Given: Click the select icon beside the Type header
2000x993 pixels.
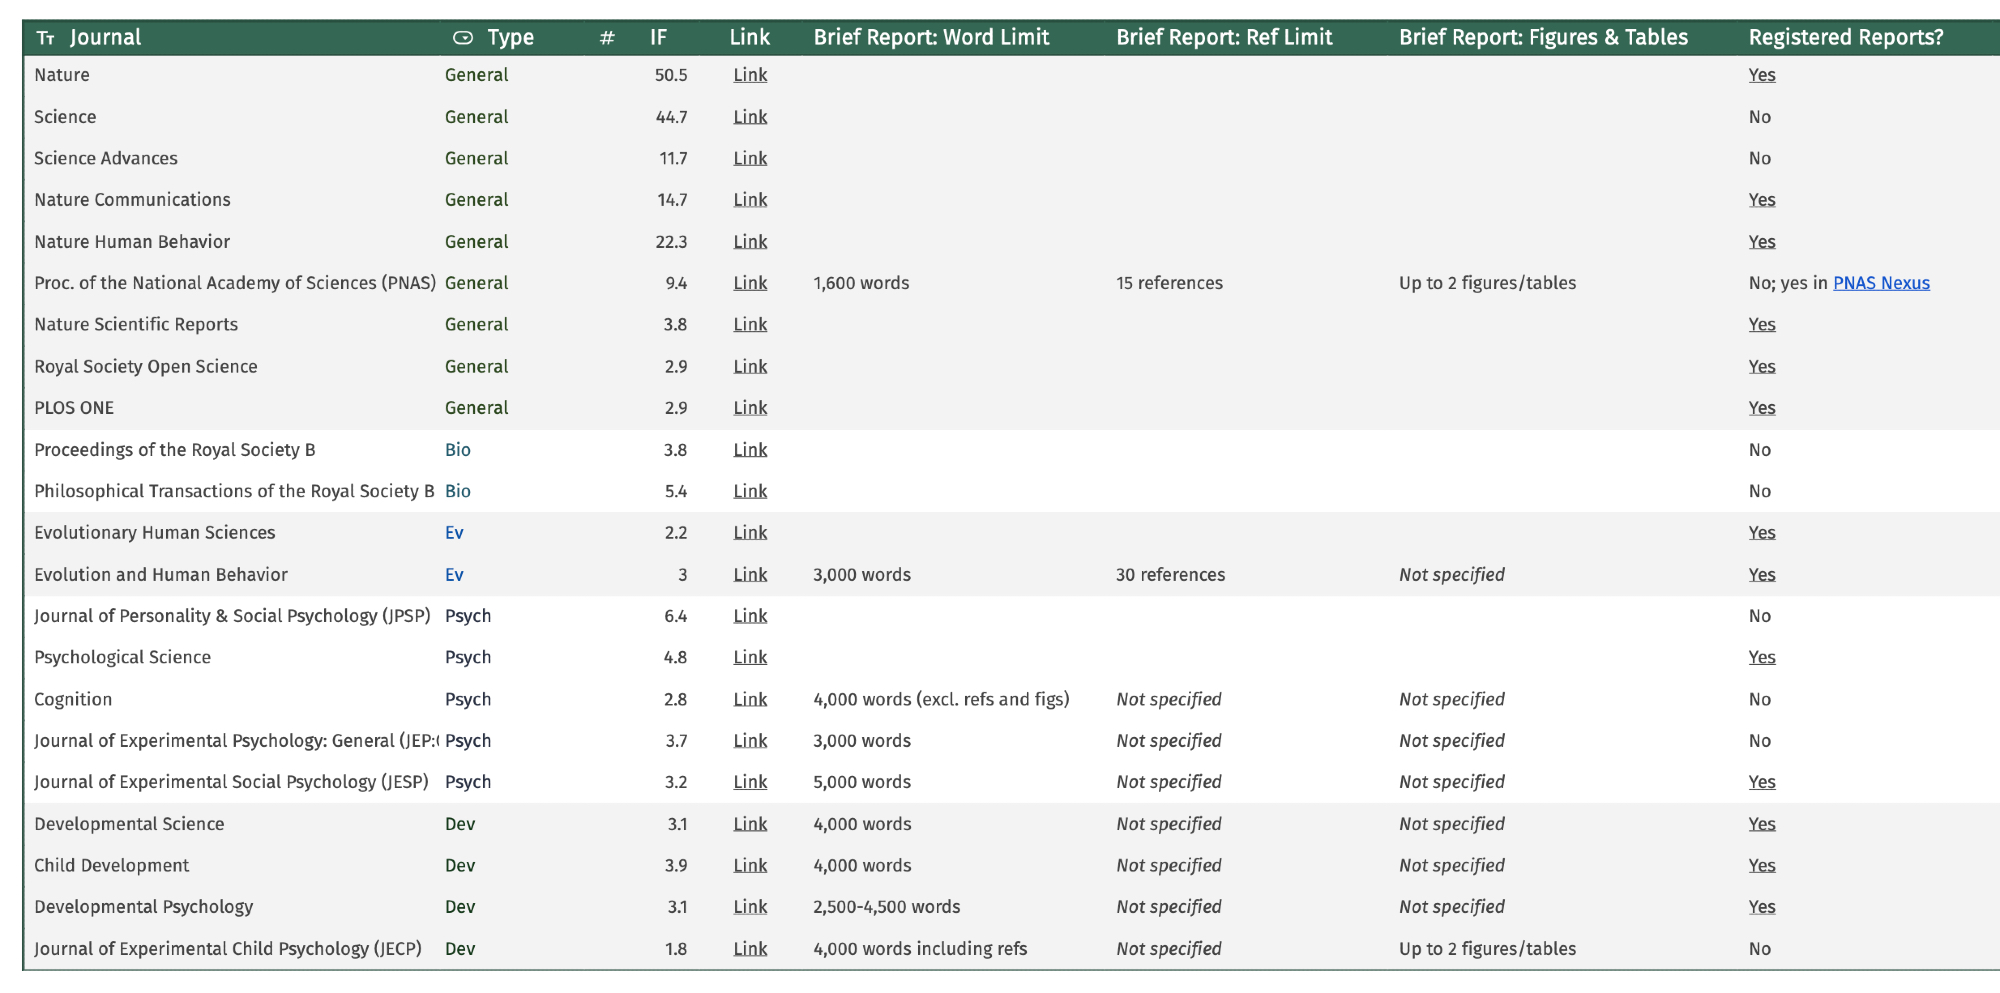Looking at the screenshot, I should [462, 38].
